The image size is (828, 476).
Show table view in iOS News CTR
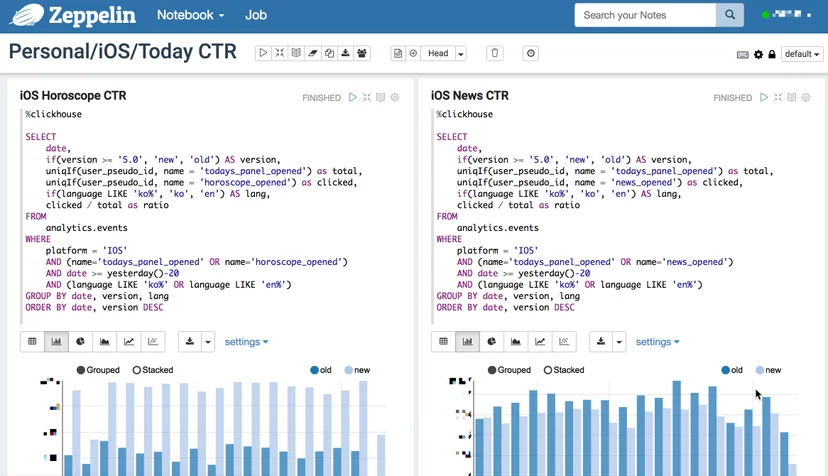tap(444, 342)
